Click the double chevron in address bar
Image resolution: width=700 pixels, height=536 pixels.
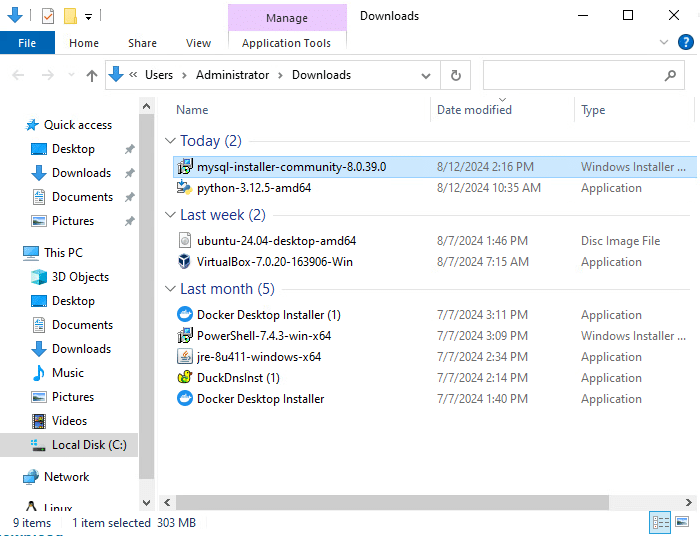coord(133,75)
